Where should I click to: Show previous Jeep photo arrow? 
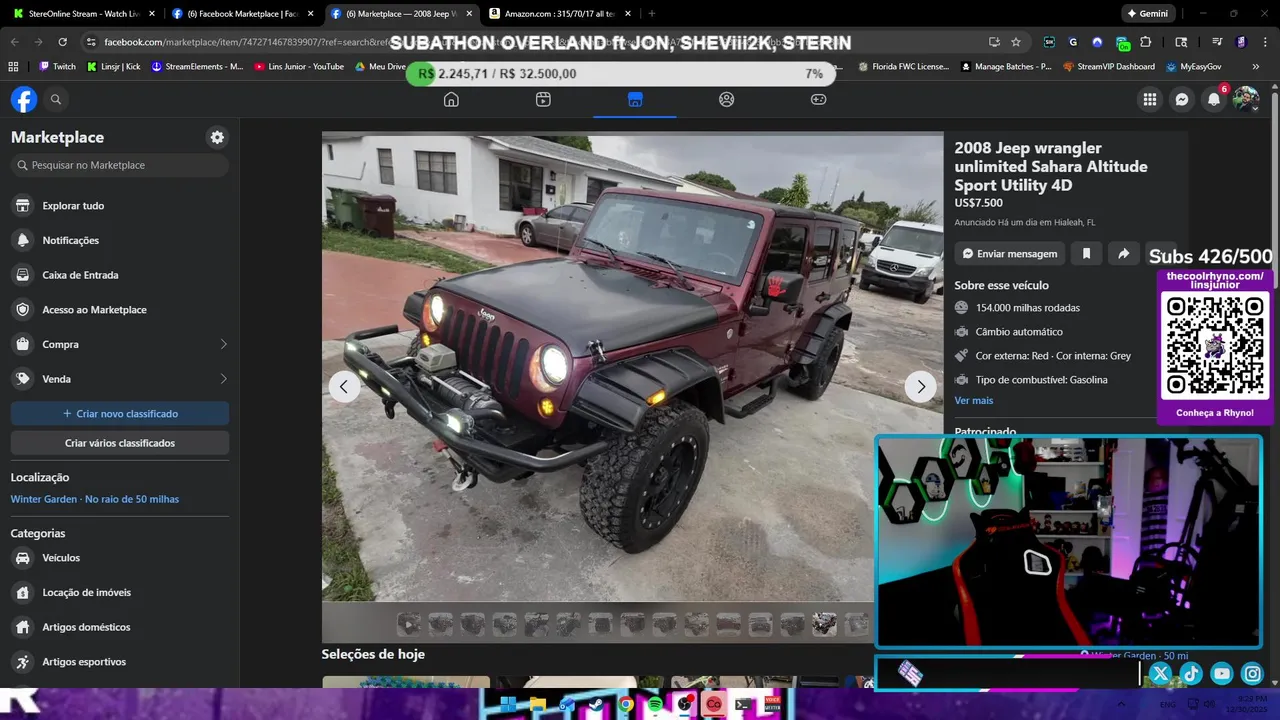point(344,386)
